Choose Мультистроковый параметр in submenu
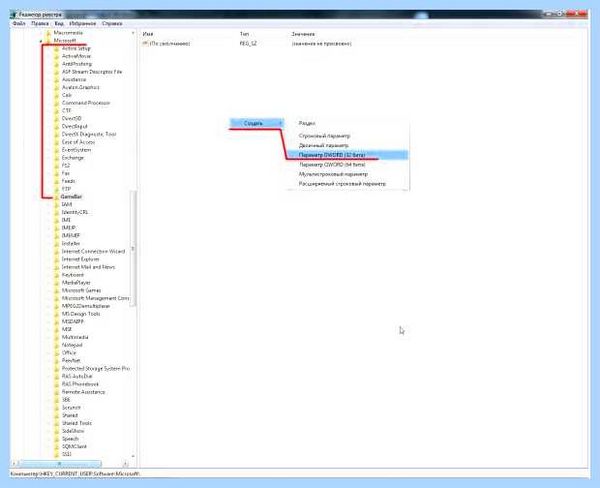This screenshot has width=600, height=488. [x=348, y=174]
